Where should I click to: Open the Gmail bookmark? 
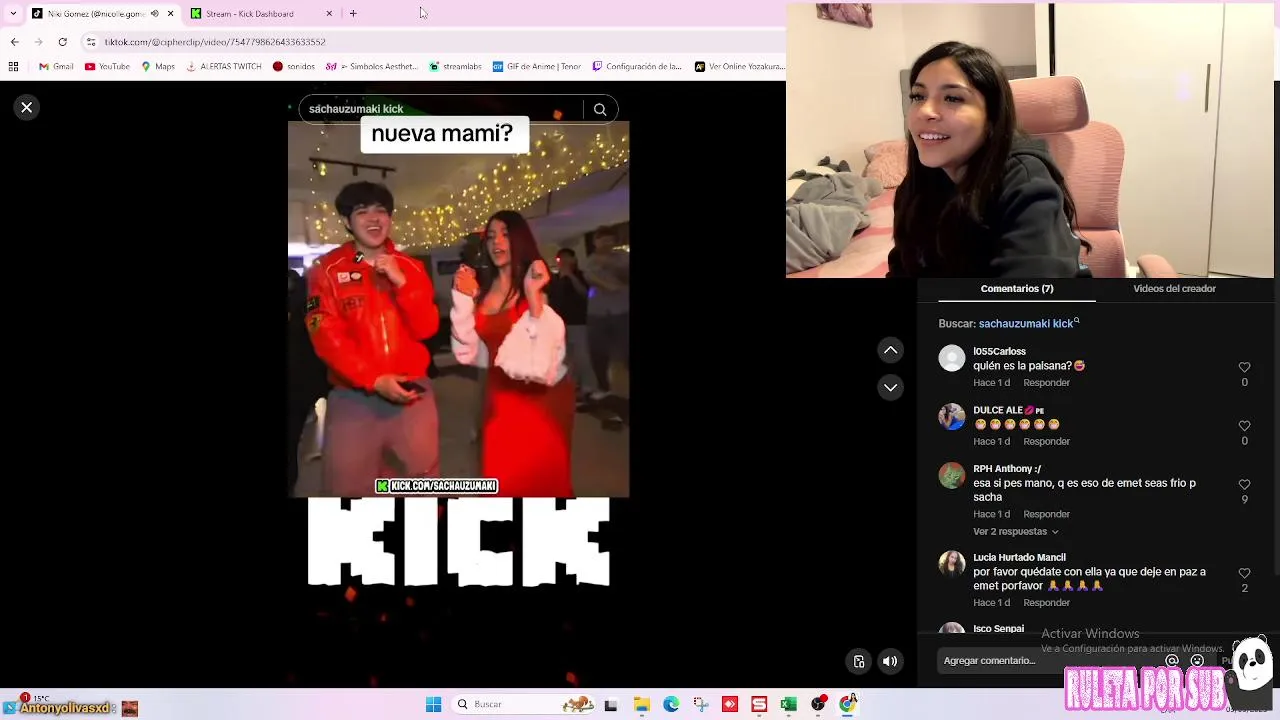56,67
